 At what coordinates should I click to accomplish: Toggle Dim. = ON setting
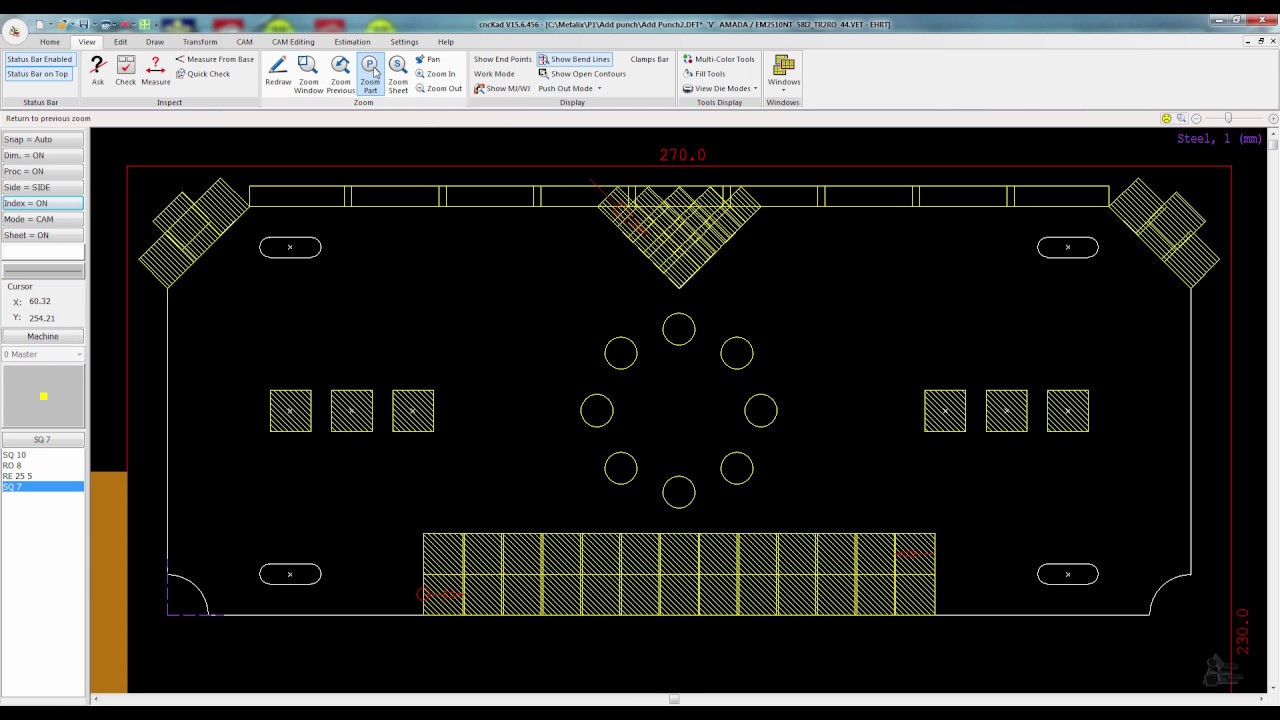point(43,155)
